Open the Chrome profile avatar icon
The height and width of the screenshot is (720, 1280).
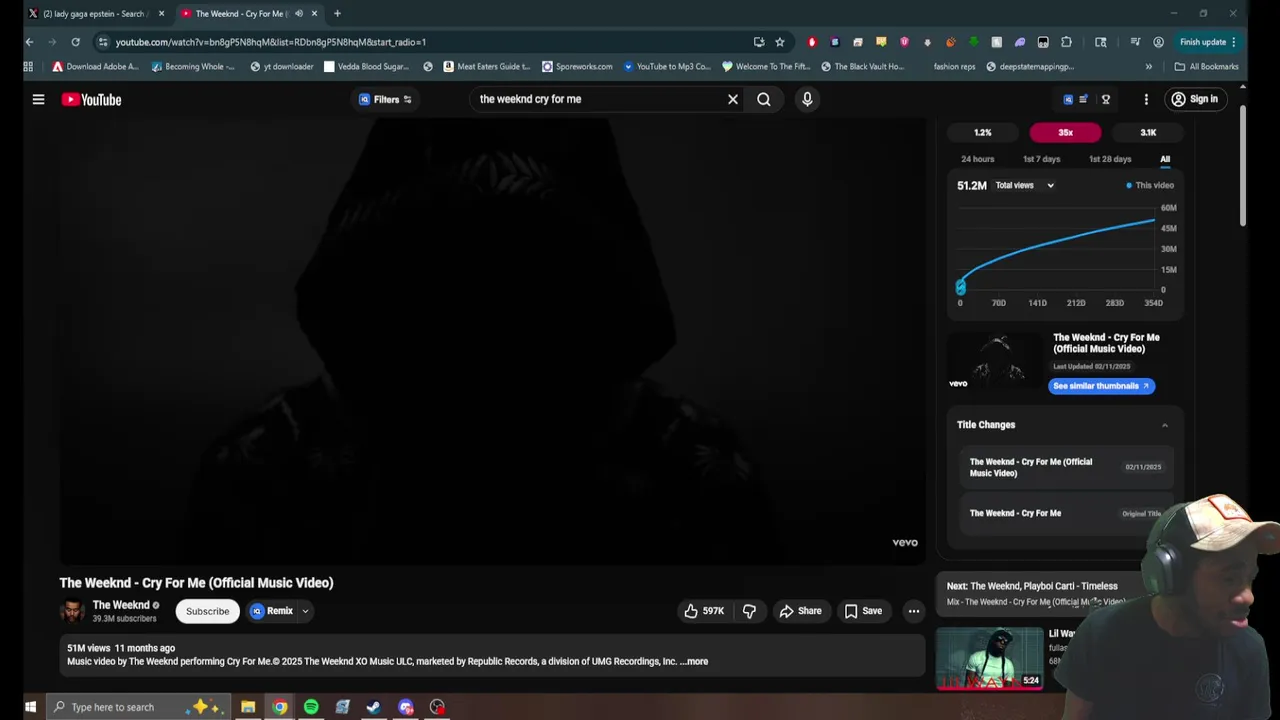click(1158, 42)
